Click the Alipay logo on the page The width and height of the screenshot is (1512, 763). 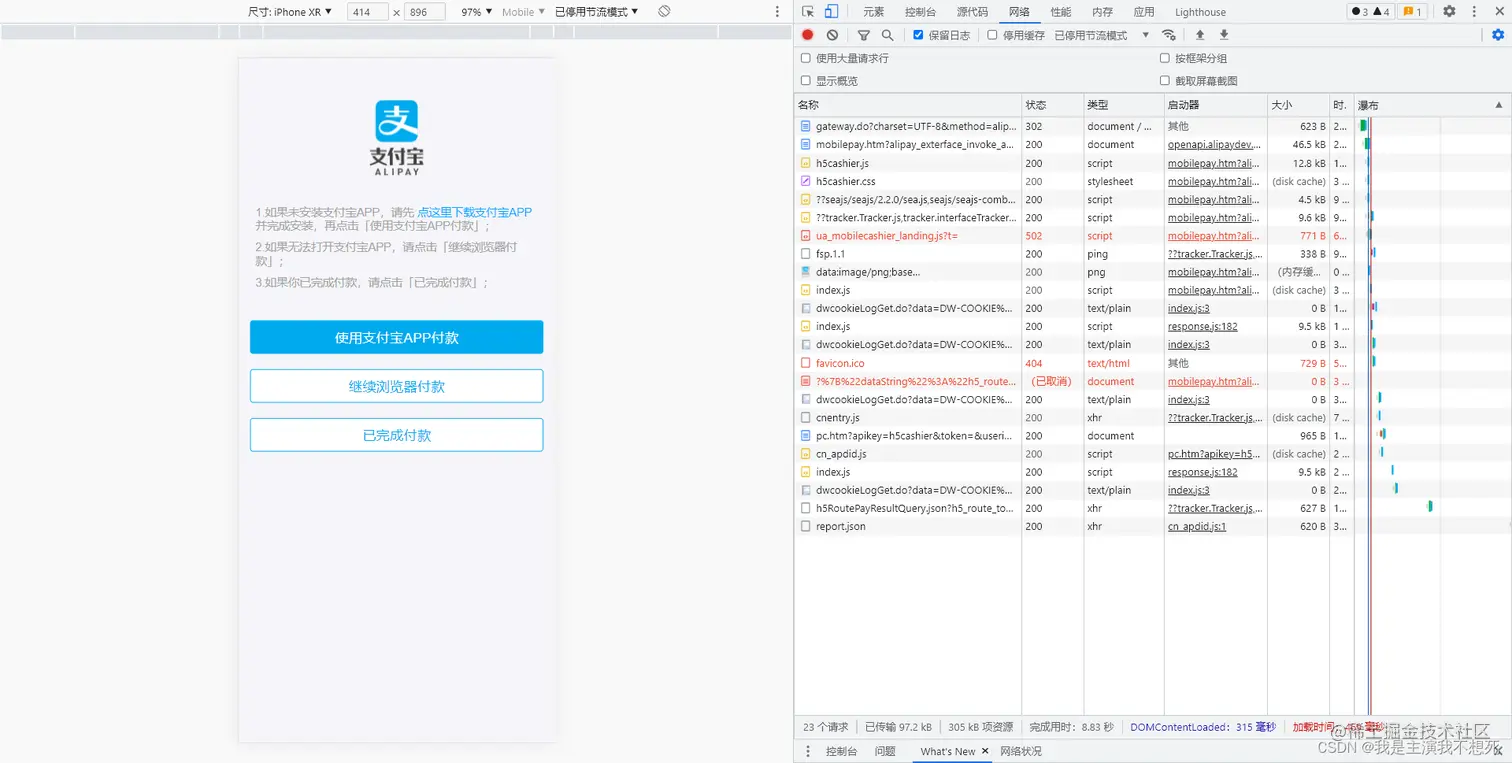point(397,138)
